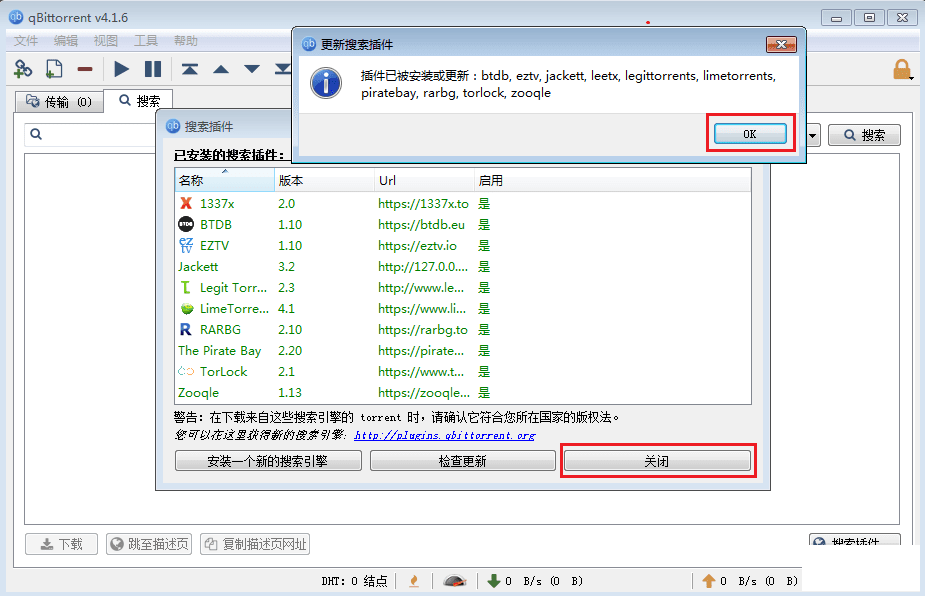Toggle the speed limit icon in status bar
This screenshot has height=596, width=925.
(x=454, y=581)
